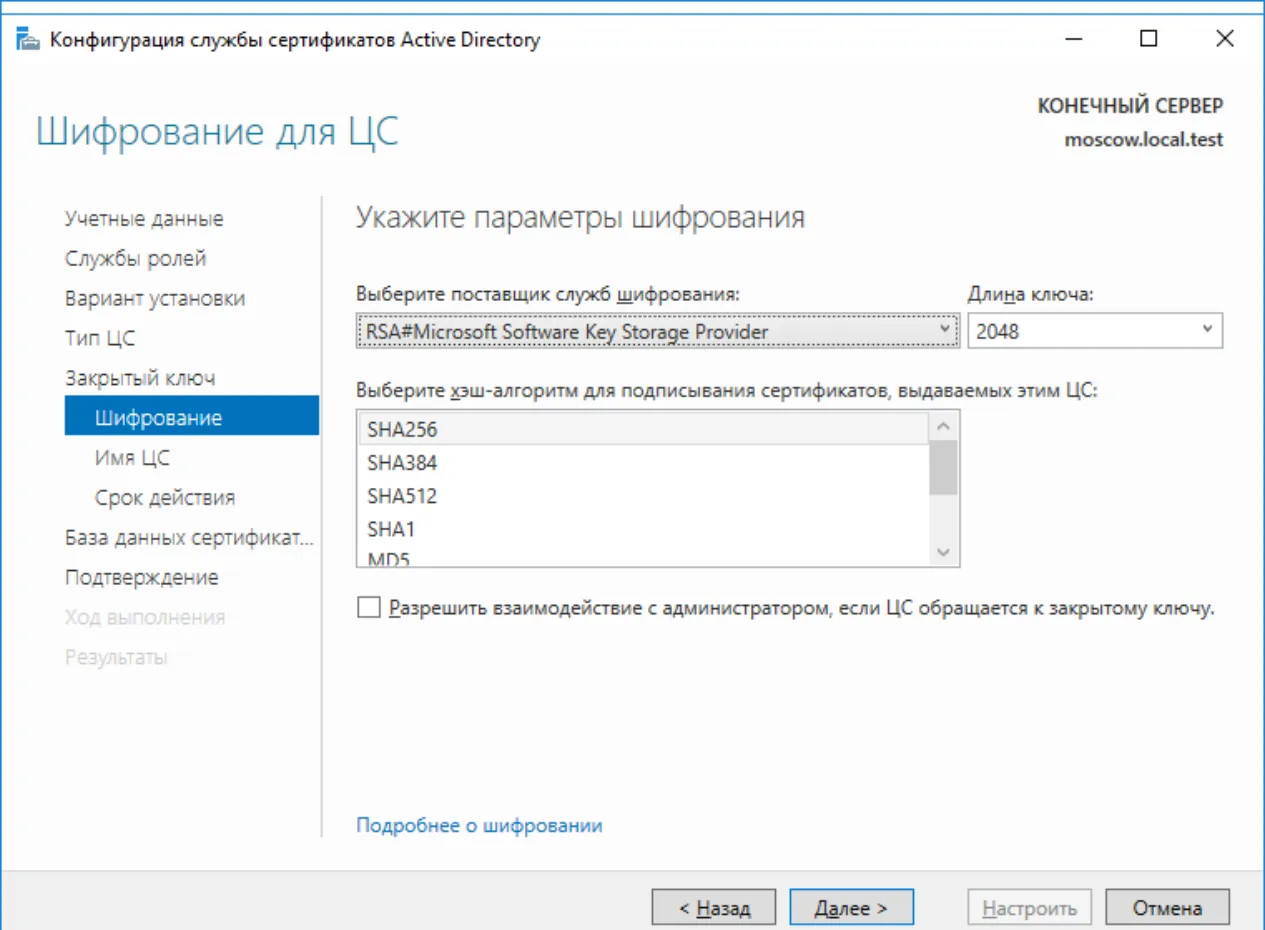1265x930 pixels.
Task: Cancel the wizard with Отмена
Action: (x=1167, y=908)
